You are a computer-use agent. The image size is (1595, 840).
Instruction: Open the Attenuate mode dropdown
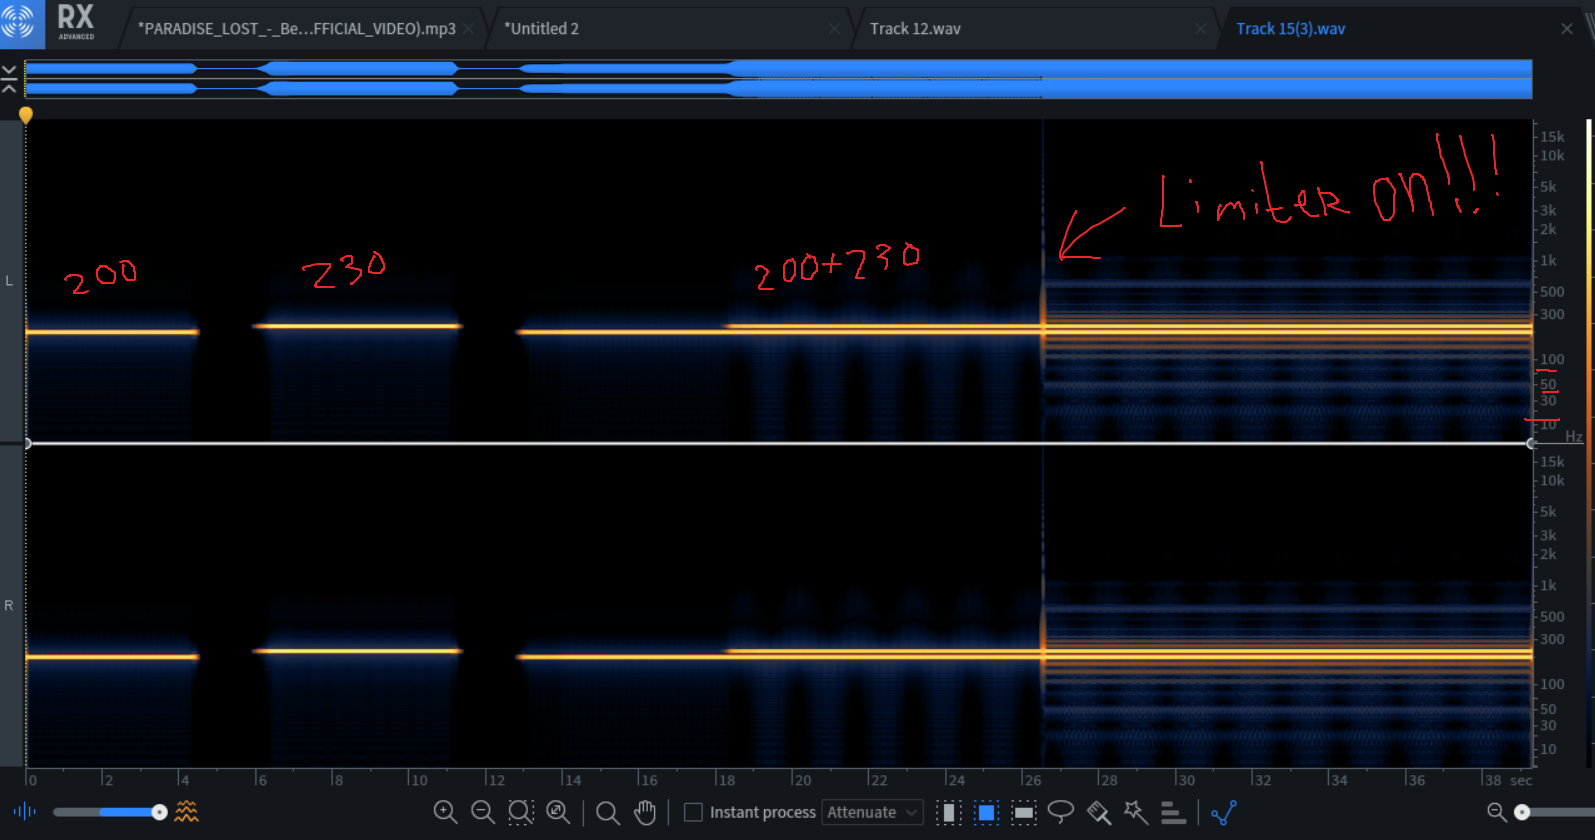(x=872, y=812)
